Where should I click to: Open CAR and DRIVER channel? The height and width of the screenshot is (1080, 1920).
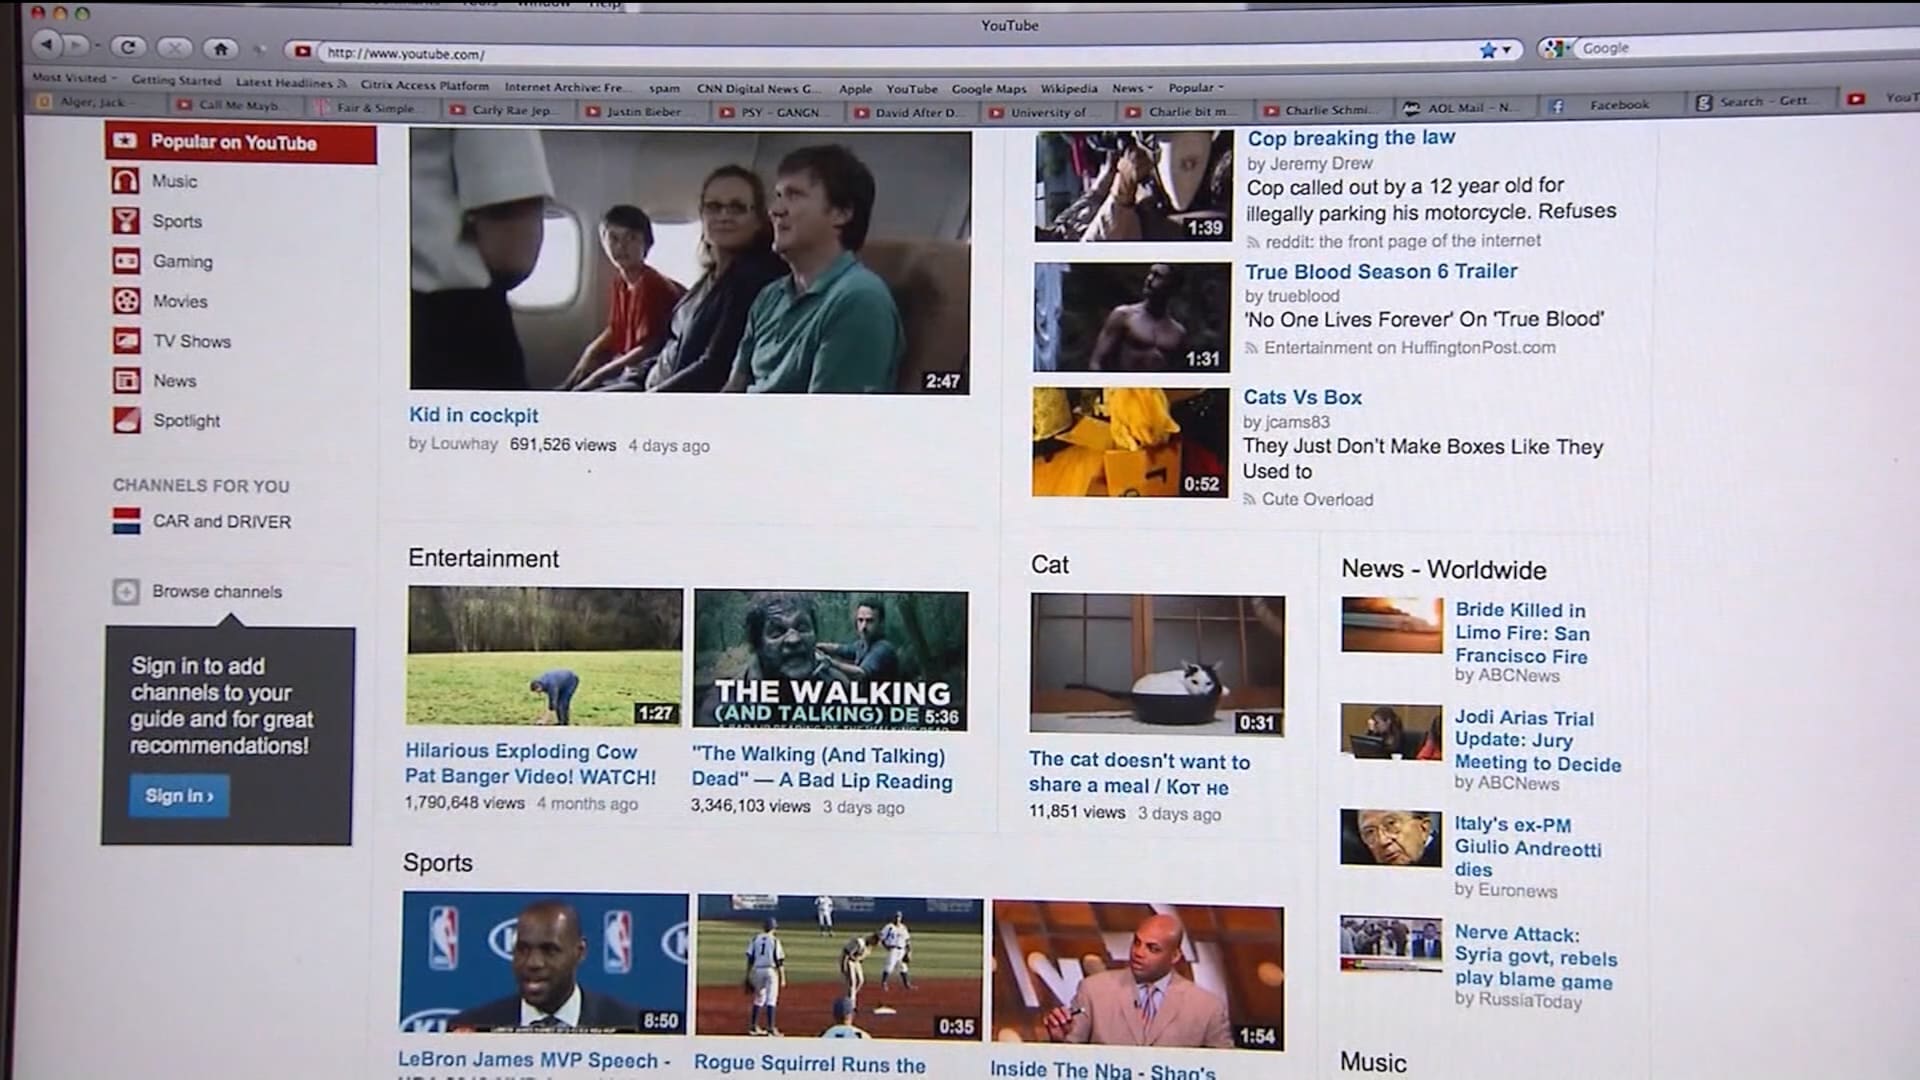(221, 521)
